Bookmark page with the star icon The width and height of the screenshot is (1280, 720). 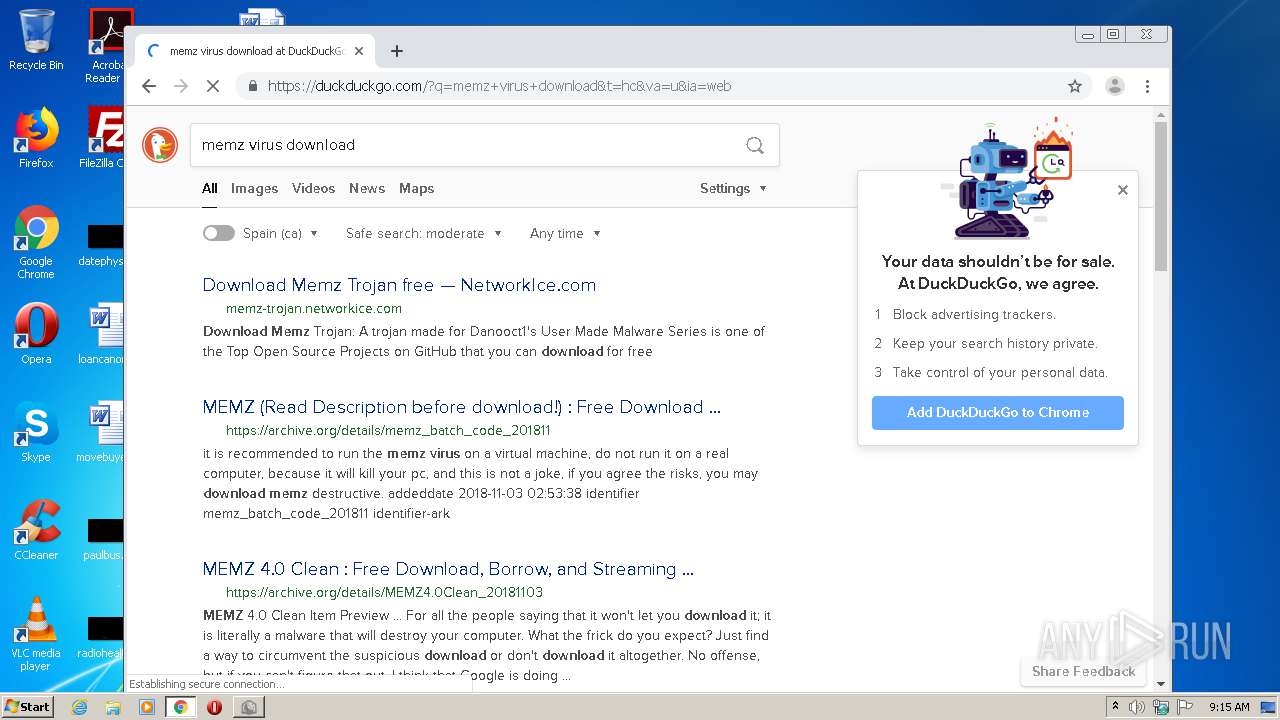click(1075, 86)
